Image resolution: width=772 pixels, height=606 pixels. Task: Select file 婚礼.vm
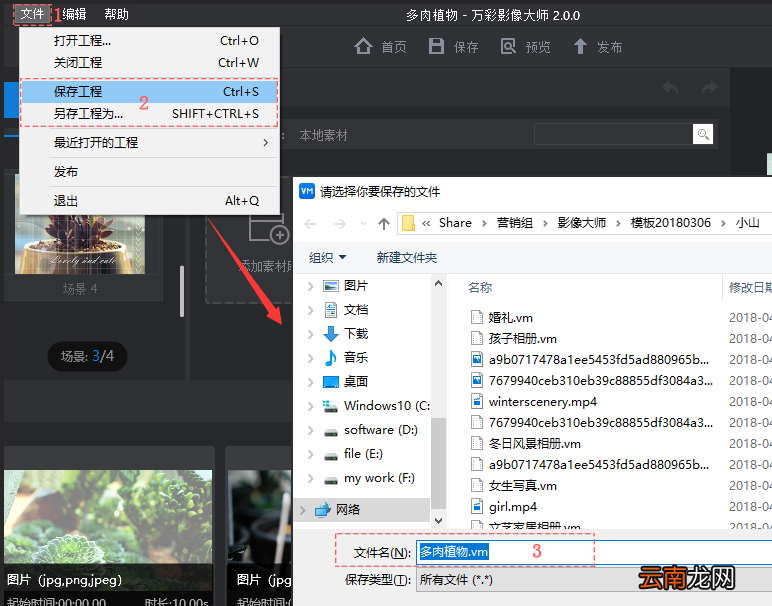tap(511, 318)
